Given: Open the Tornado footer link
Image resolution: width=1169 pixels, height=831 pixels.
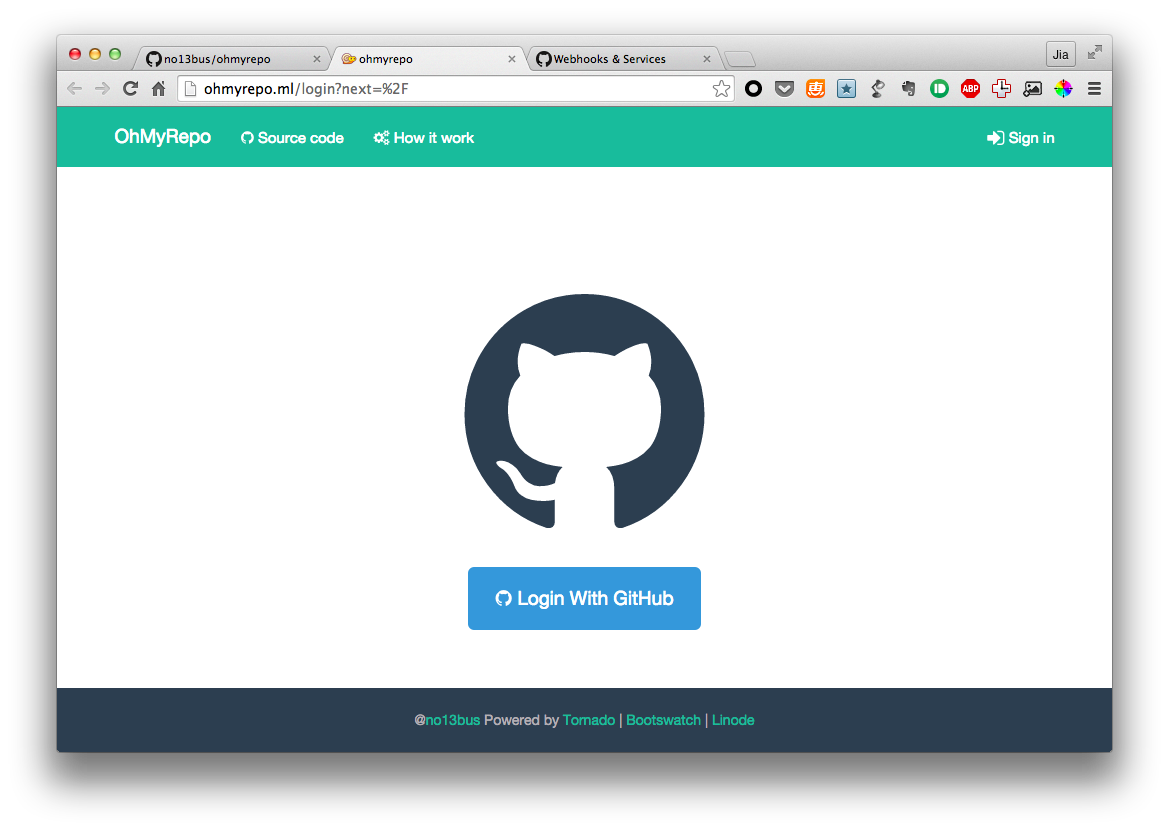Looking at the screenshot, I should tap(589, 720).
